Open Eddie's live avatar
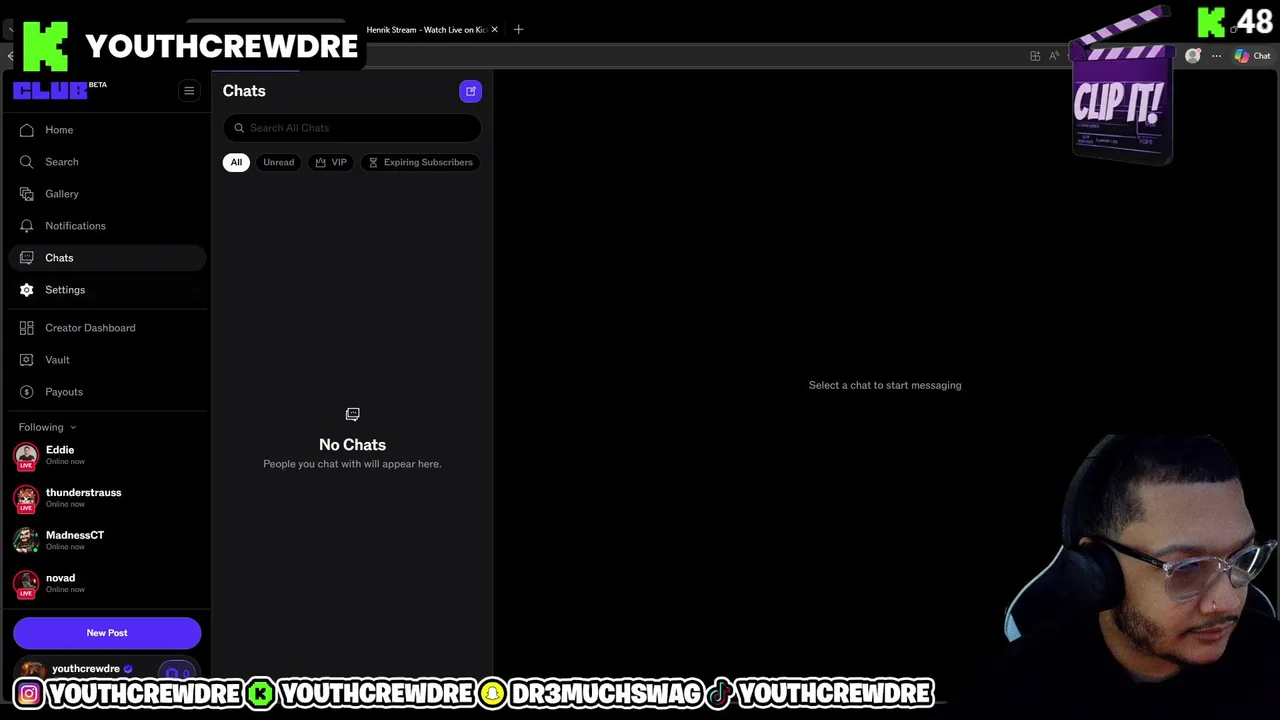This screenshot has width=1280, height=720. coord(26,456)
